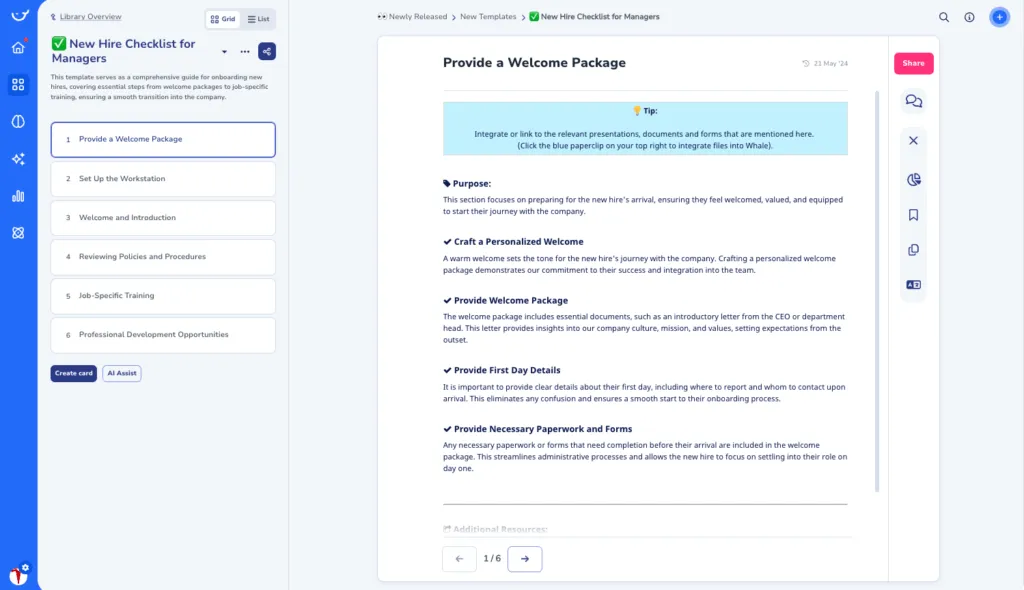
Task: Click the AI Assist button
Action: pos(122,373)
